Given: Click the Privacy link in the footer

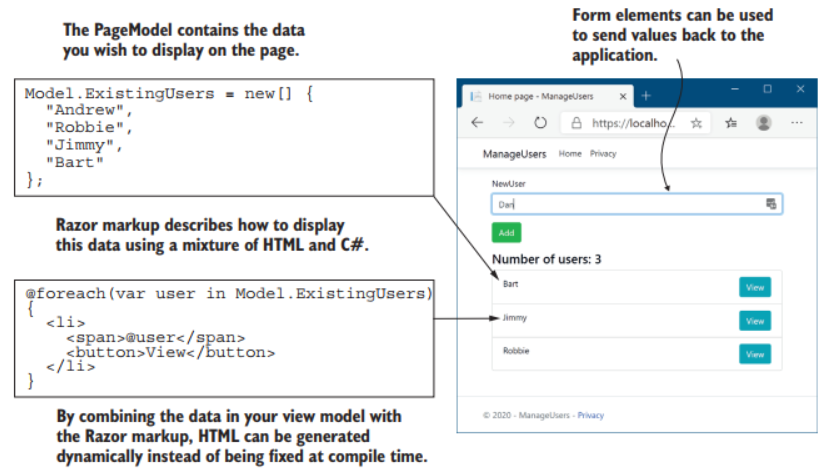Looking at the screenshot, I should 591,415.
